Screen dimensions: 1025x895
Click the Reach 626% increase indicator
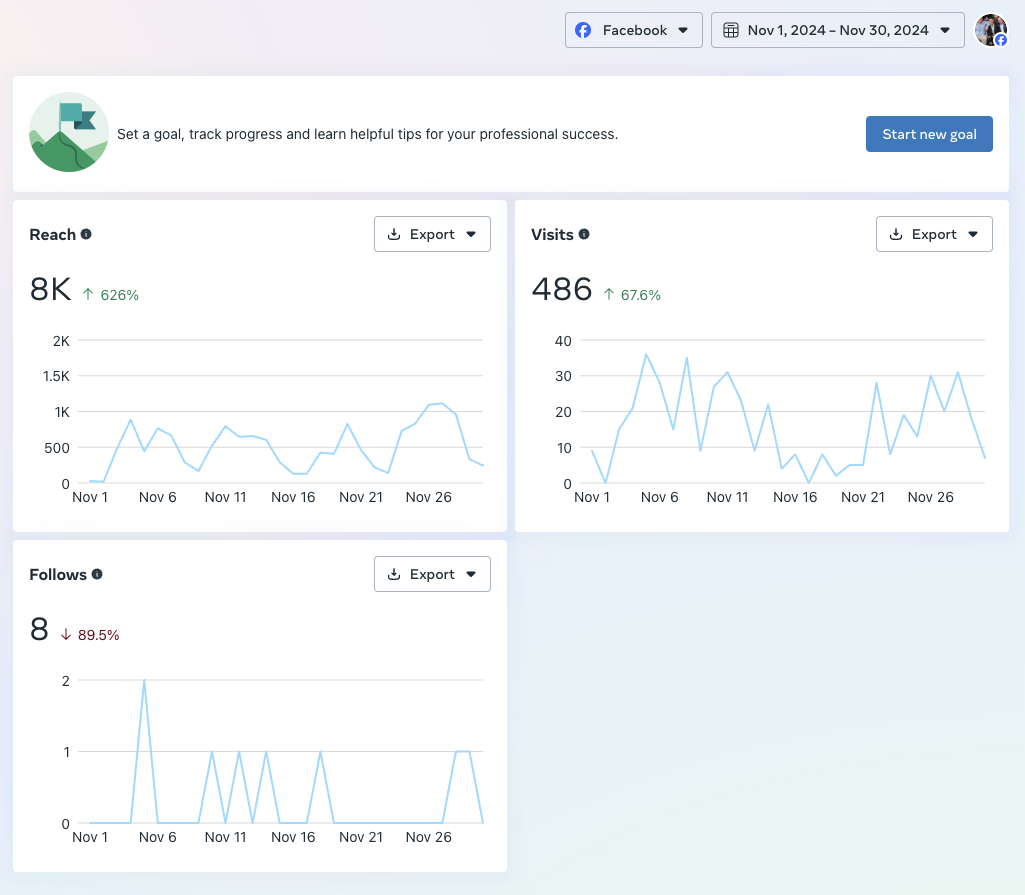click(111, 295)
